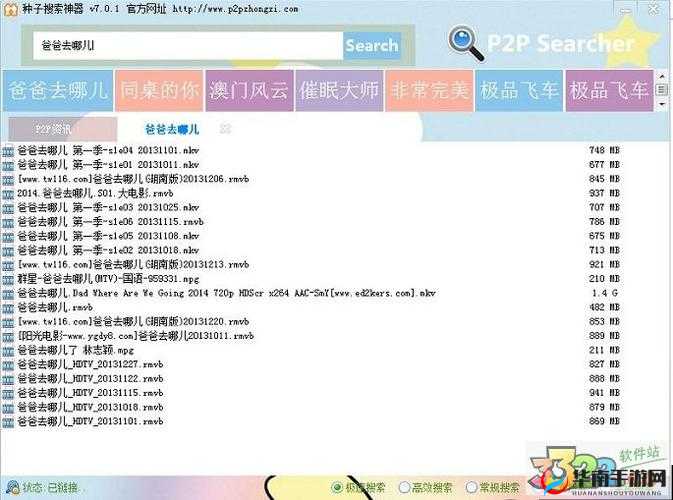673x500 pixels.
Task: Select the 高效搜索 radio option
Action: click(x=404, y=487)
